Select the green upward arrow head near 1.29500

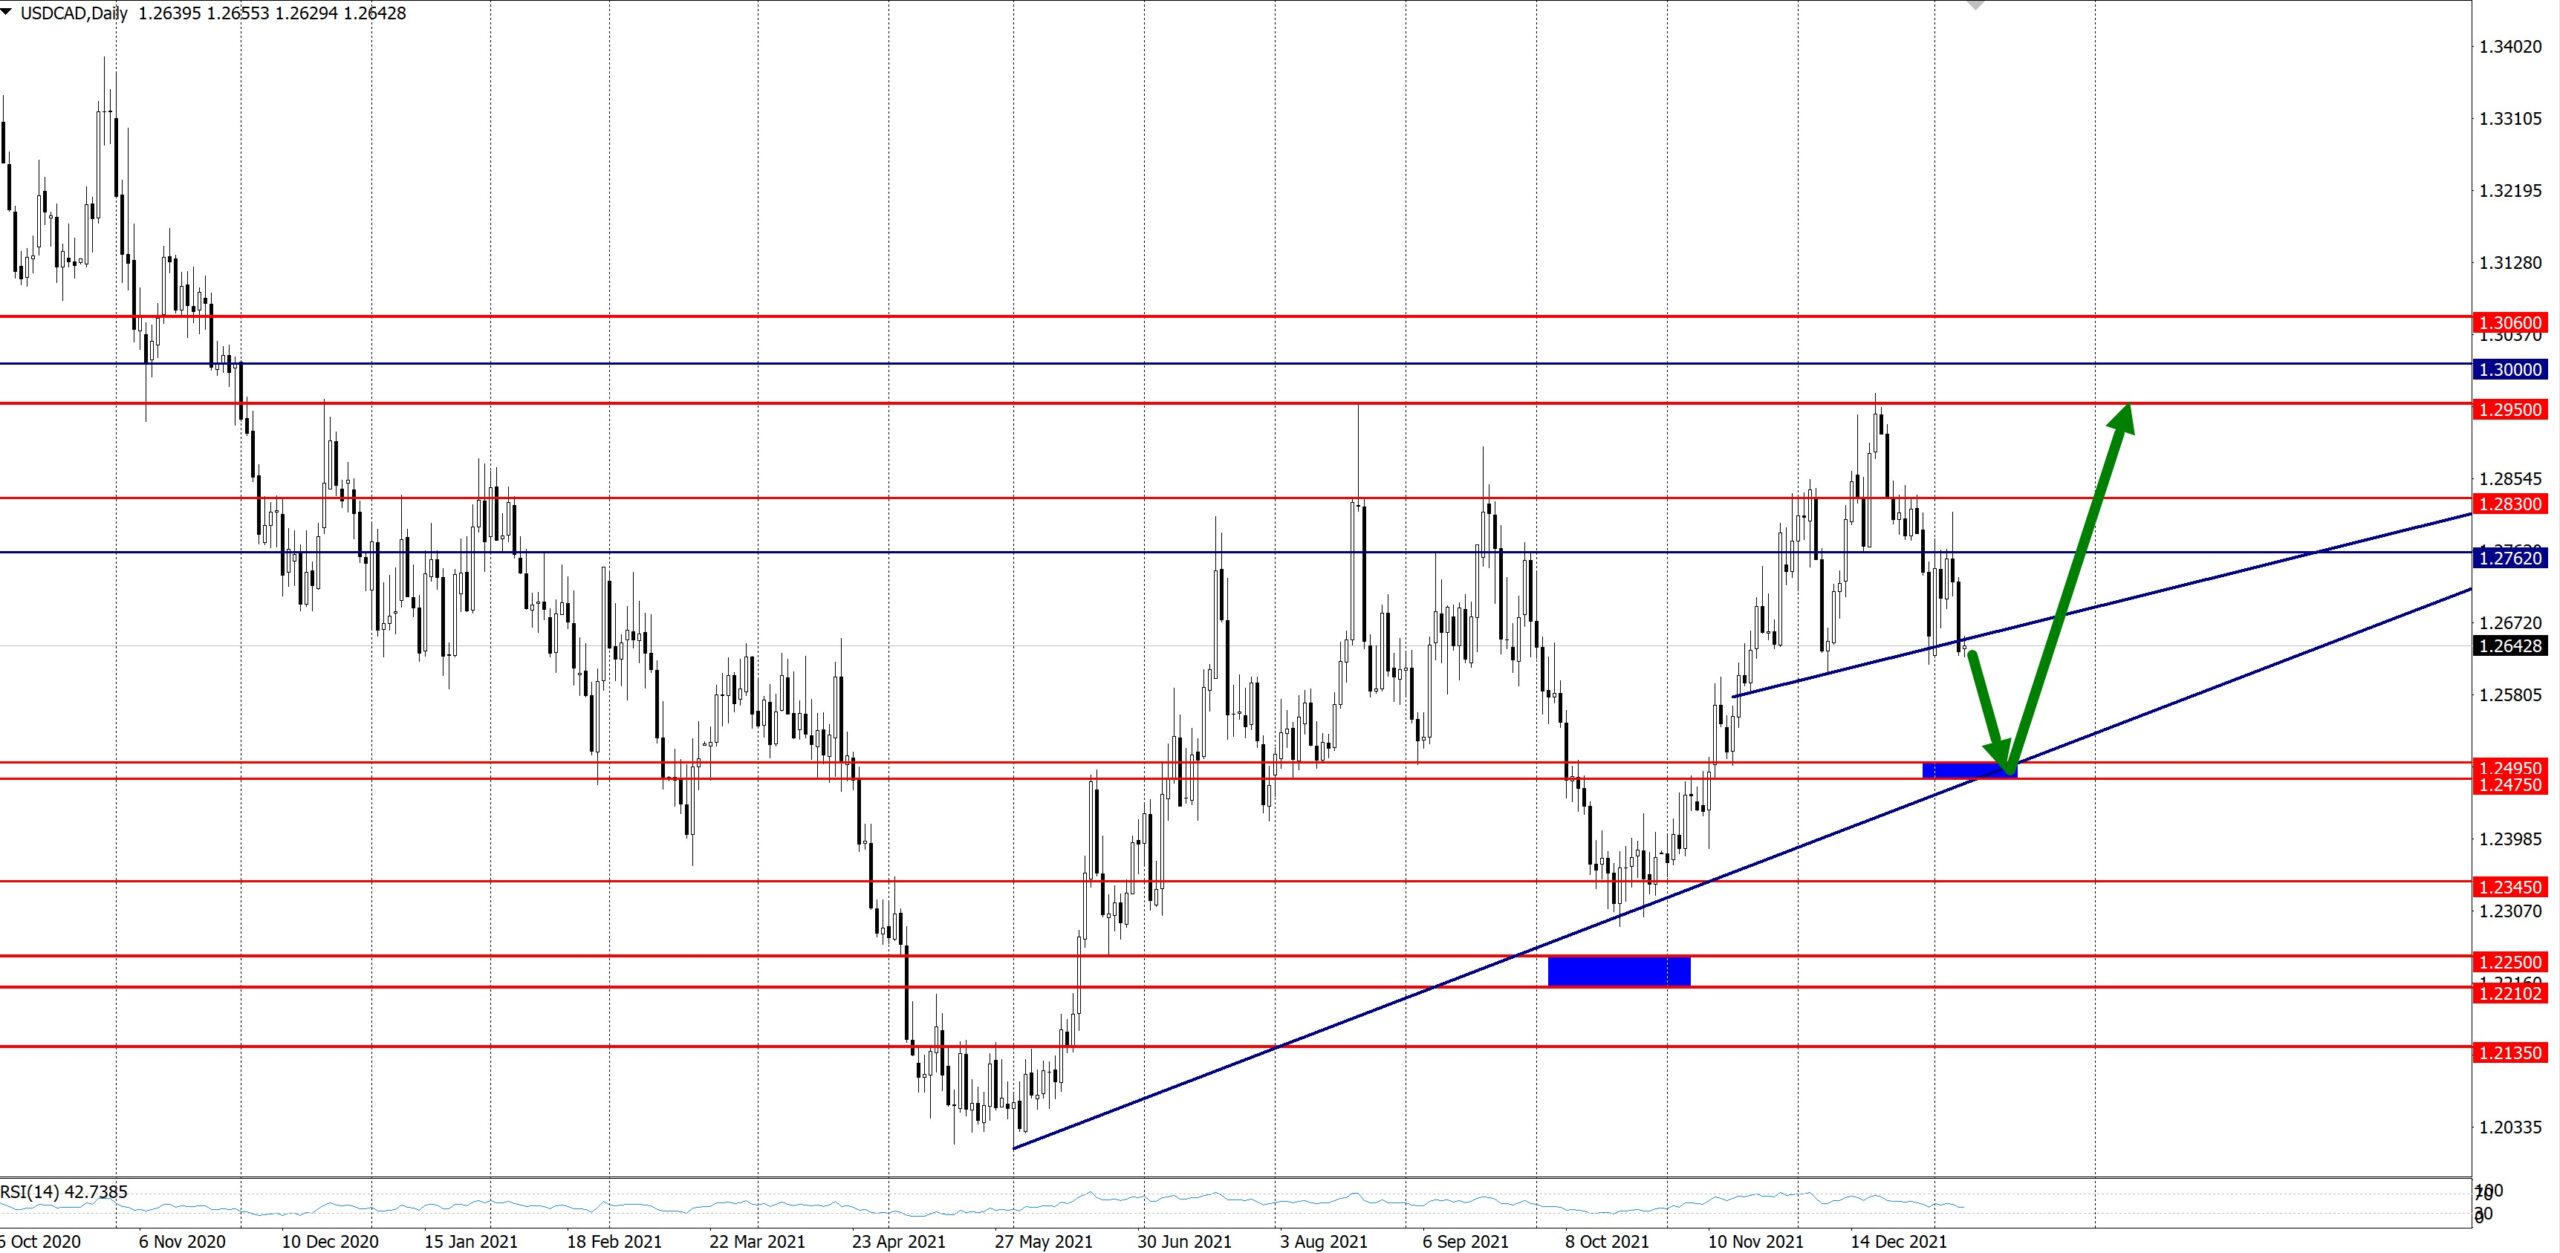click(2124, 419)
